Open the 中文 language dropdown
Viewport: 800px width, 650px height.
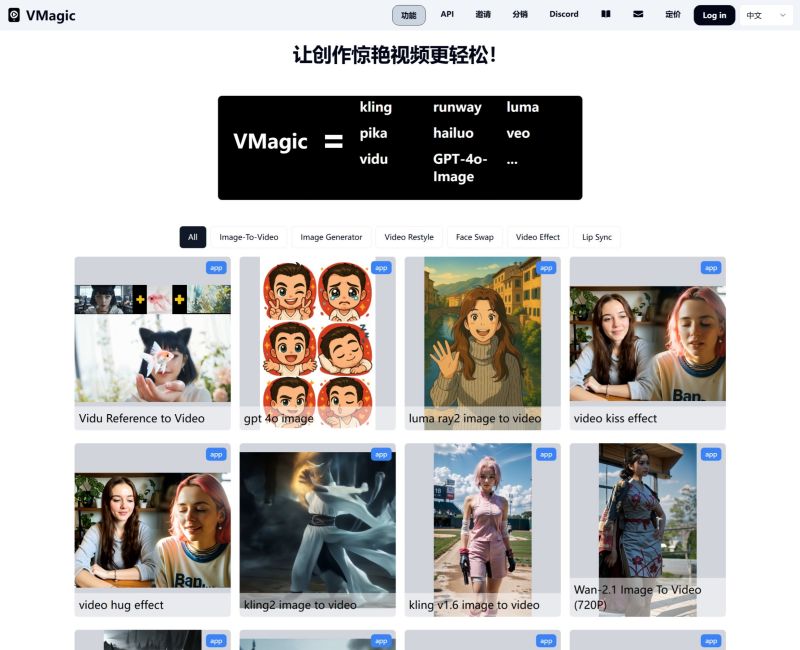(766, 15)
